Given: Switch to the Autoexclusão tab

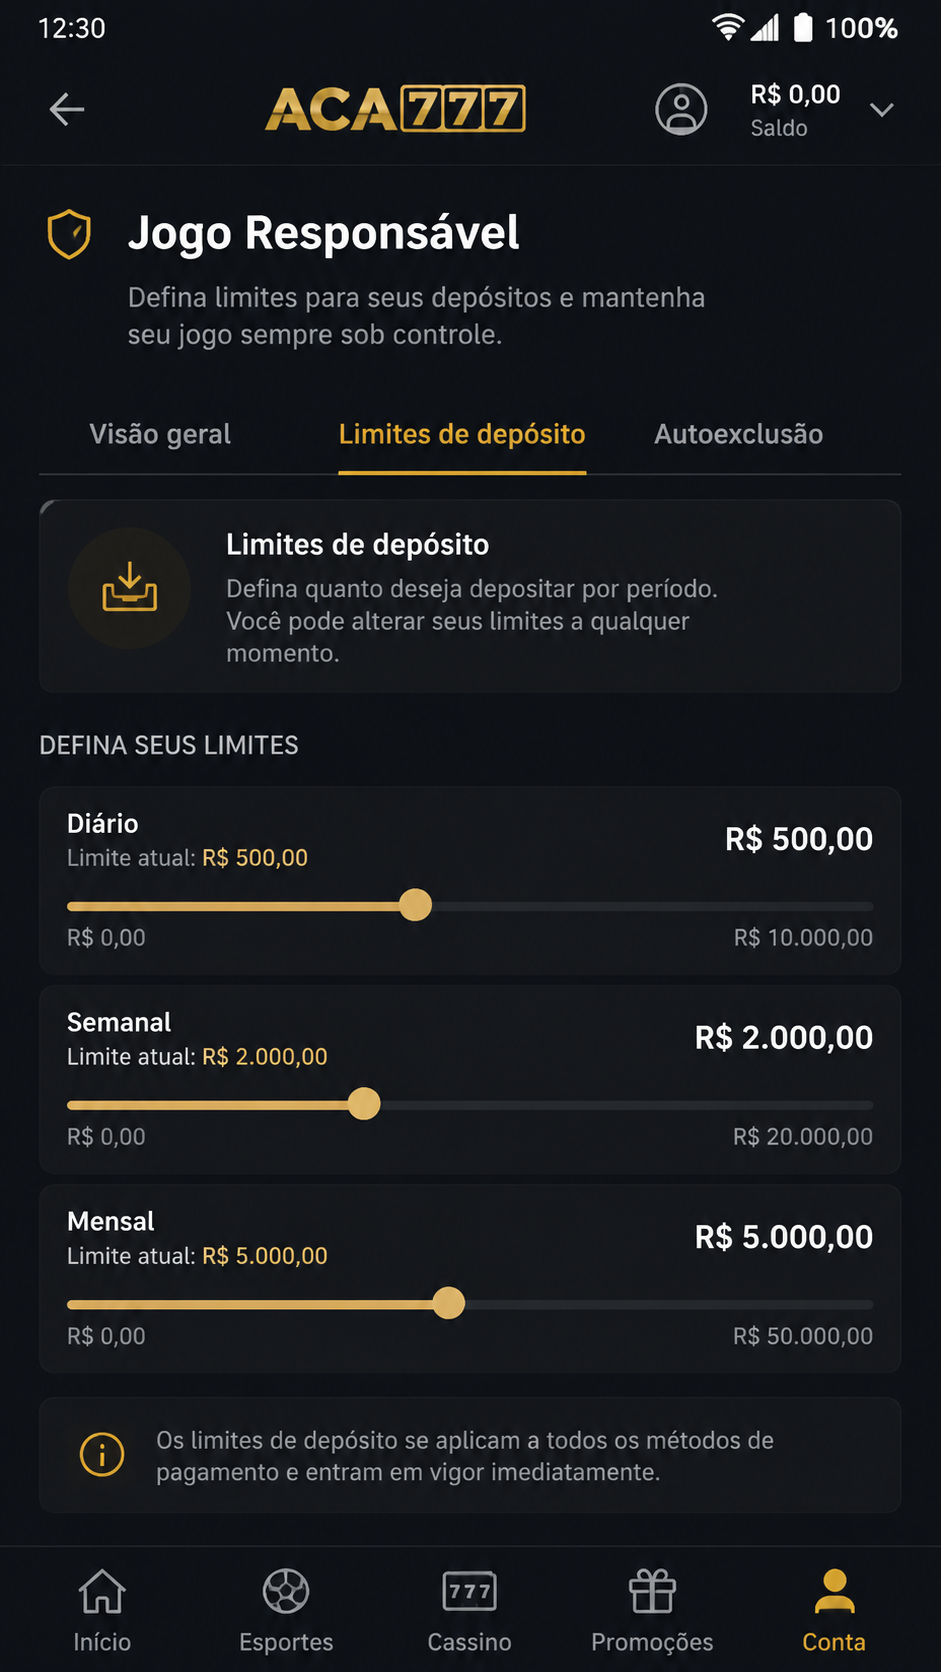Looking at the screenshot, I should (x=739, y=434).
